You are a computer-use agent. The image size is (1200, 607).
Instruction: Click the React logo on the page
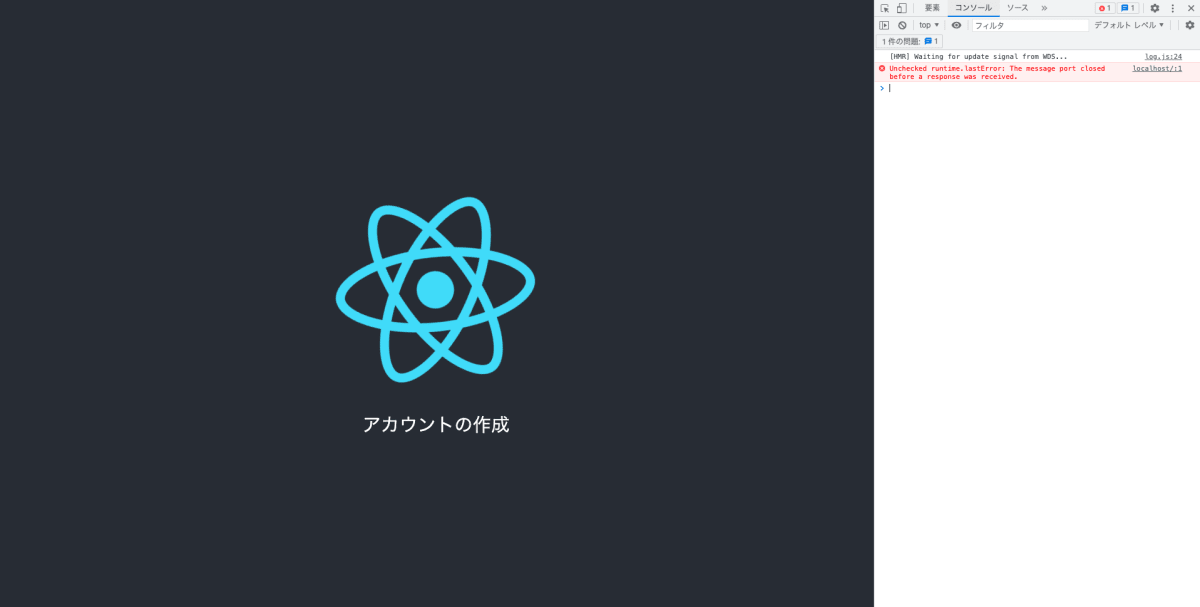click(x=435, y=289)
